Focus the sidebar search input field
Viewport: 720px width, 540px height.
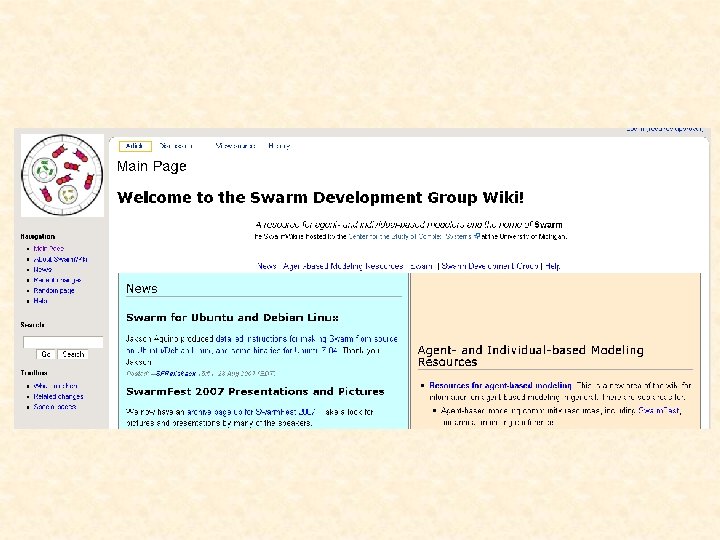(63, 342)
